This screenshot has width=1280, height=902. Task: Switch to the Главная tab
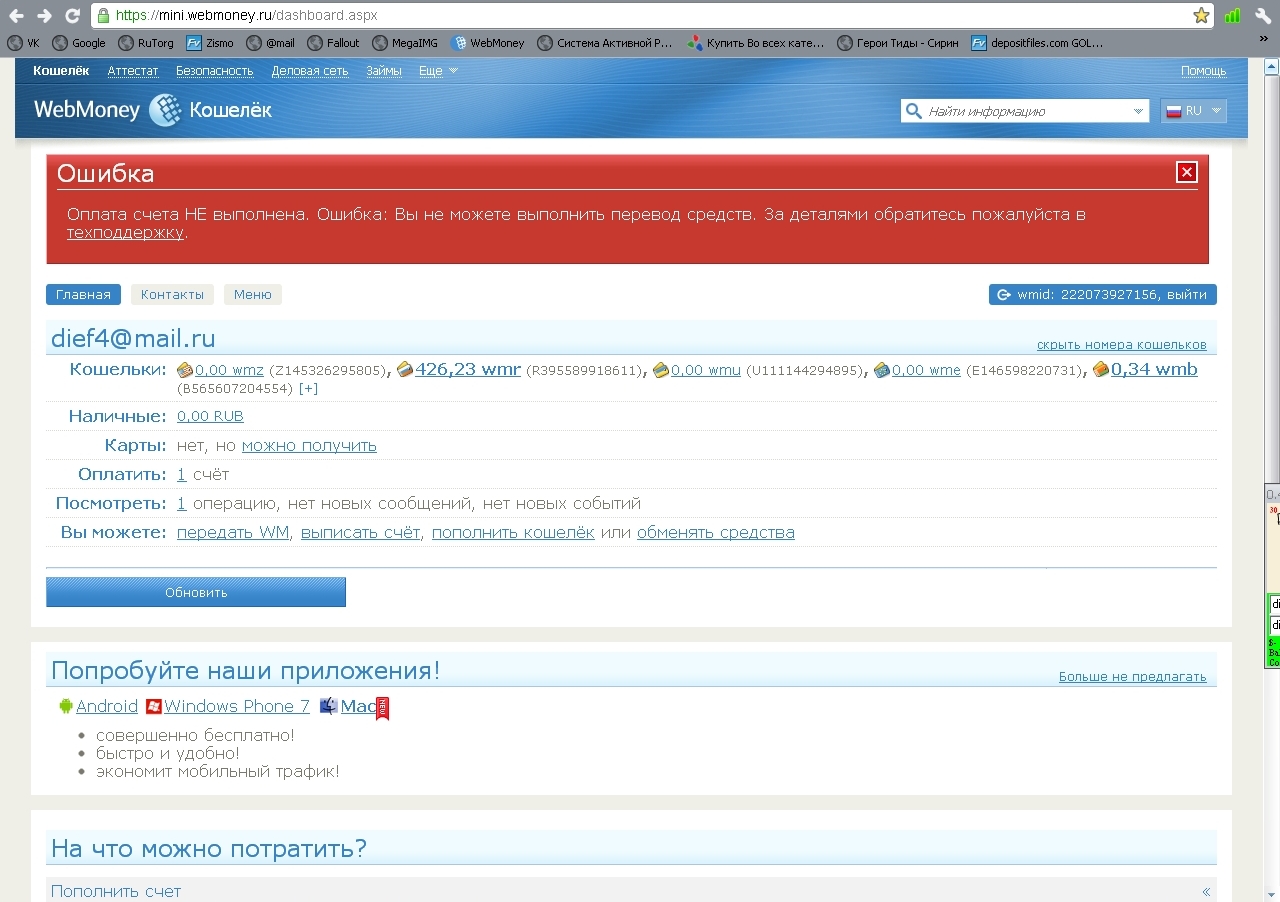pos(83,295)
